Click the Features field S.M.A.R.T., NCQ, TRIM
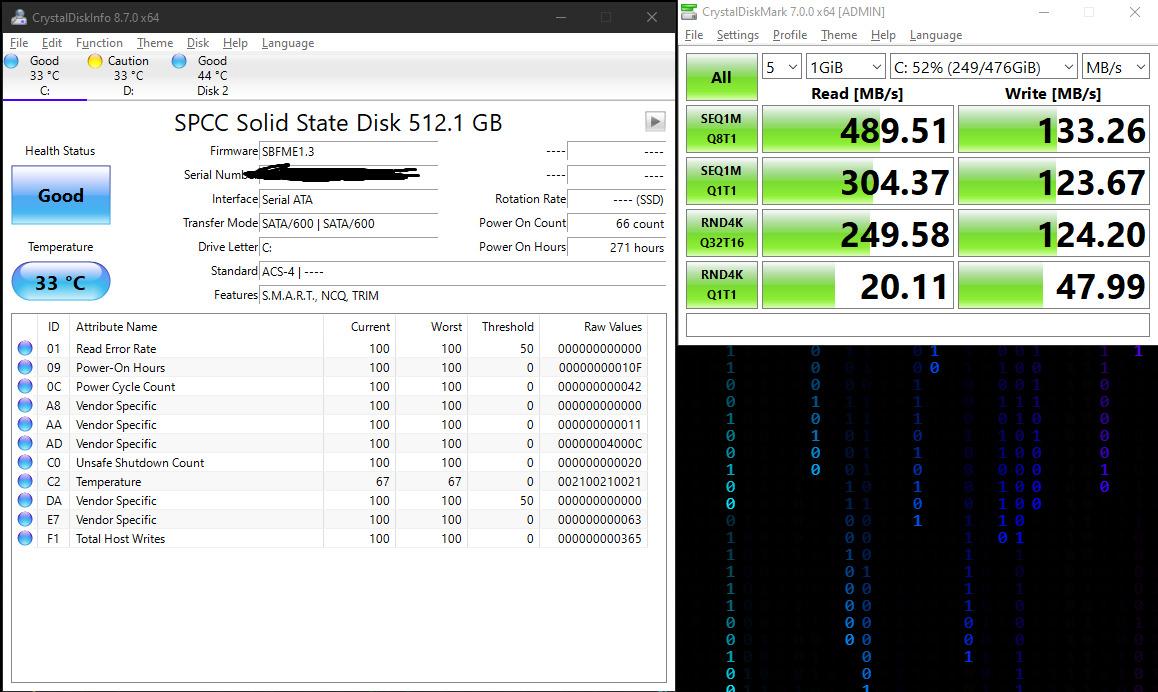The height and width of the screenshot is (692, 1158). click(x=462, y=295)
